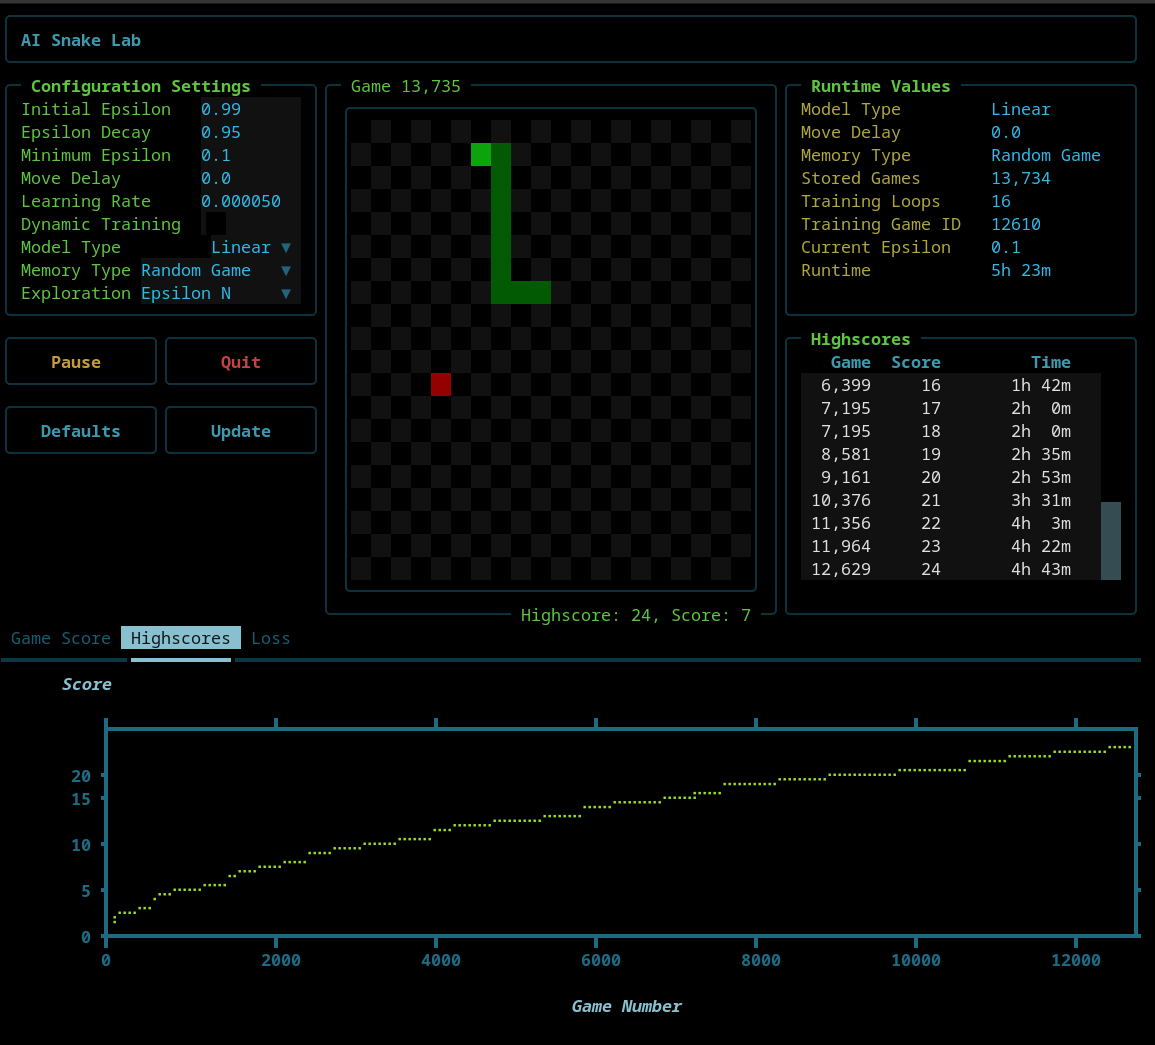Click the red food square on board

[441, 384]
